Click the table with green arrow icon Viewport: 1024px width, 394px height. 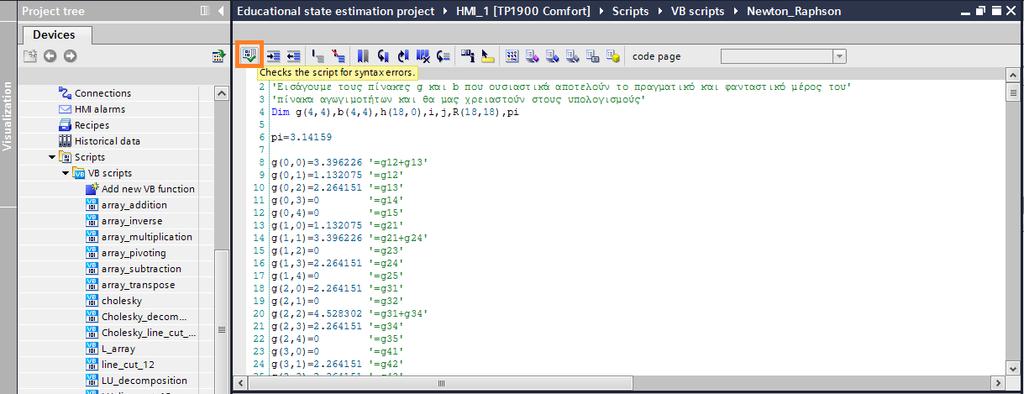pos(219,57)
